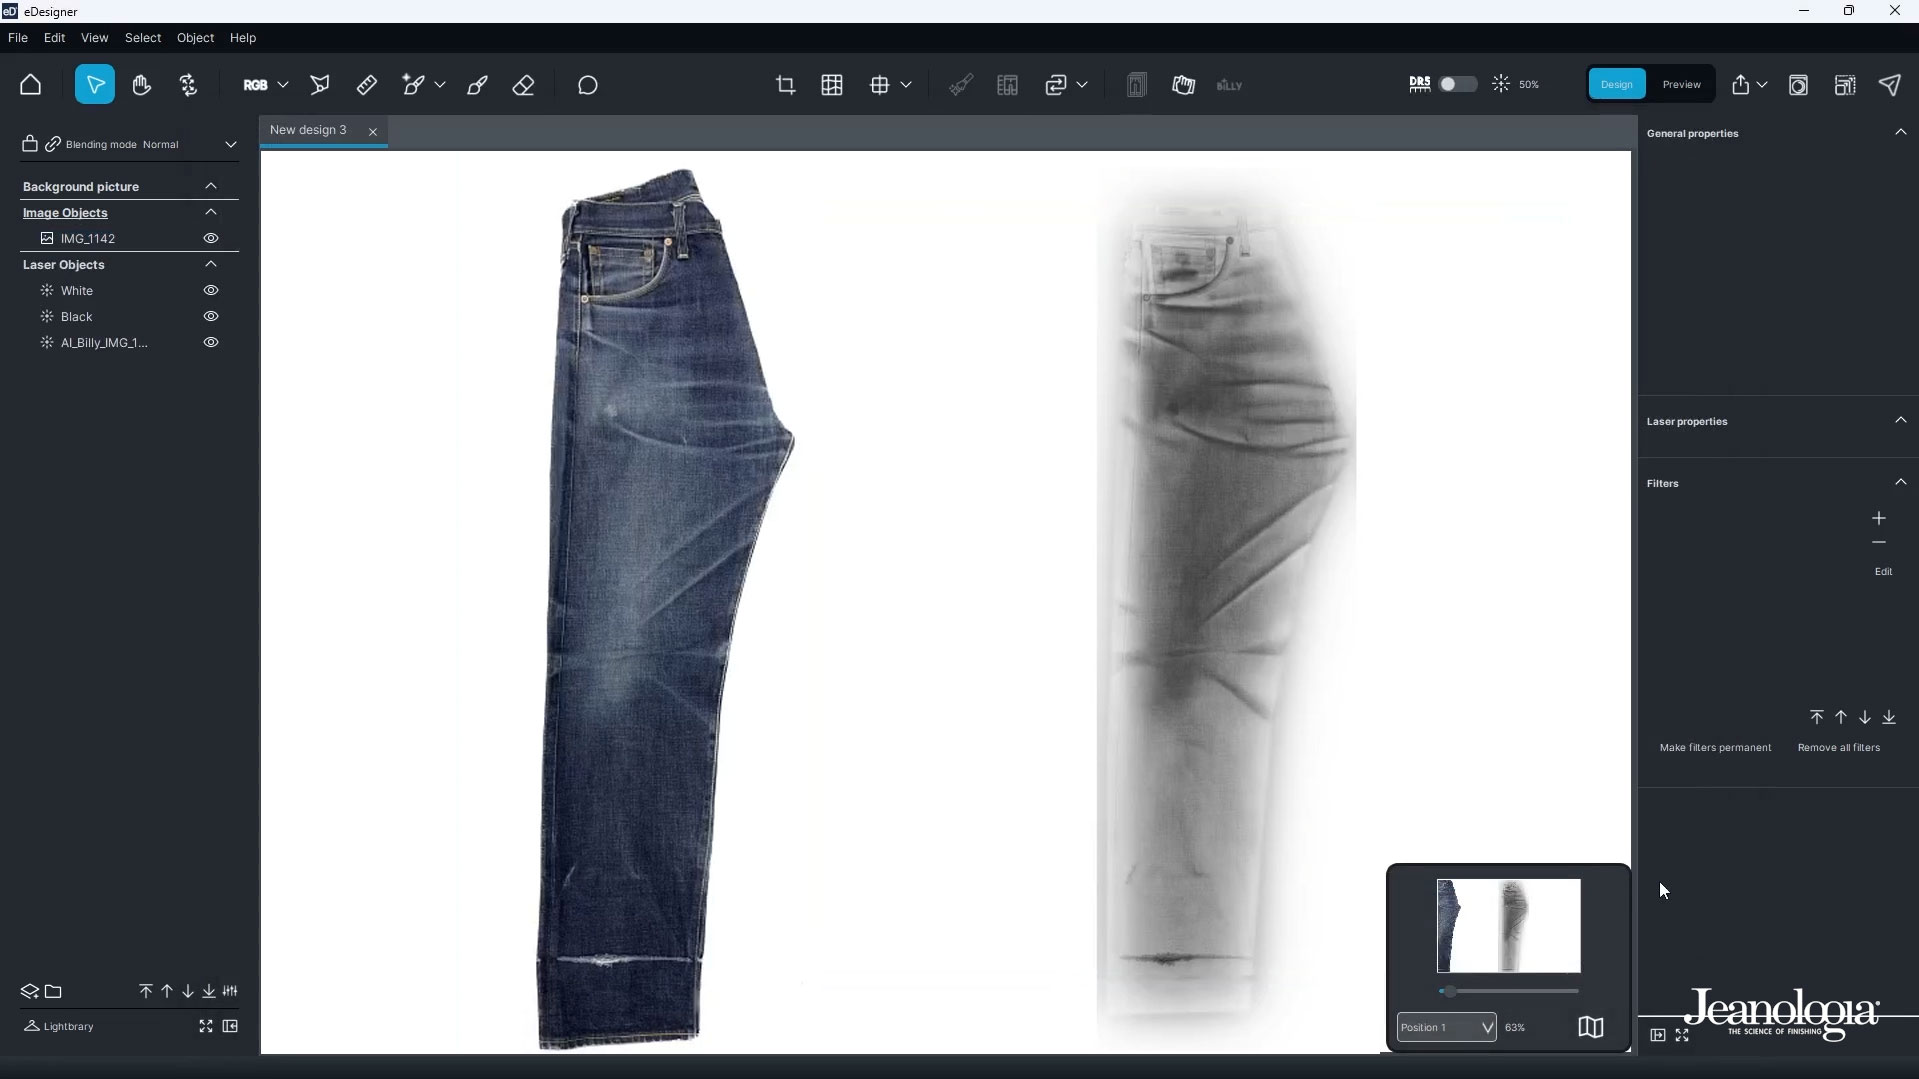Click the navigator zoom slider
This screenshot has height=1079, width=1919.
coord(1509,991)
